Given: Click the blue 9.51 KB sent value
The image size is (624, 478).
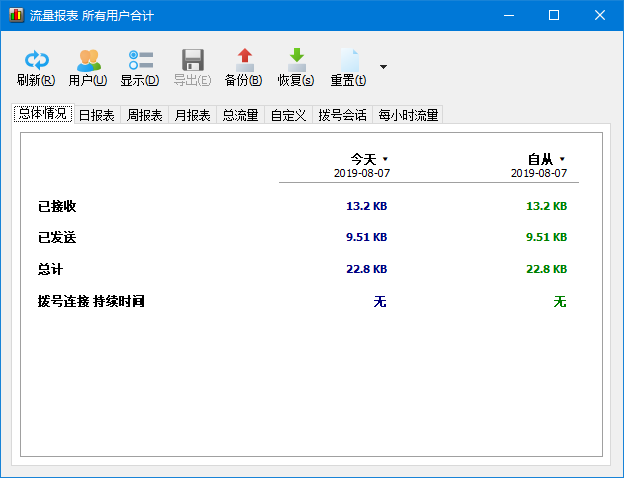Looking at the screenshot, I should 367,237.
